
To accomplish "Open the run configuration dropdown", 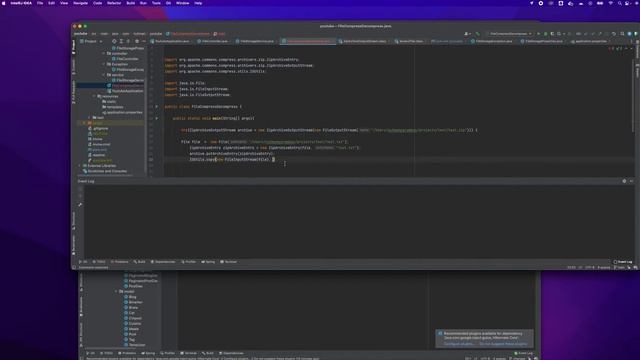I will point(510,34).
